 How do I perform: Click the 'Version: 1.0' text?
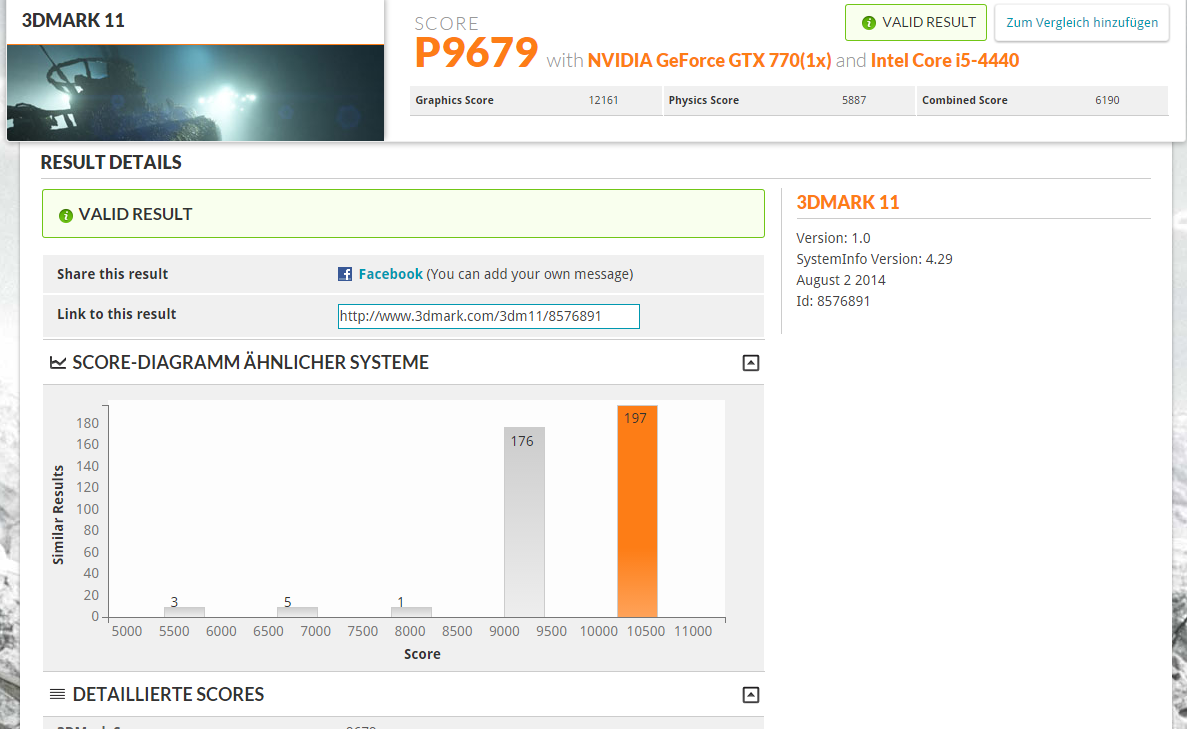click(833, 238)
